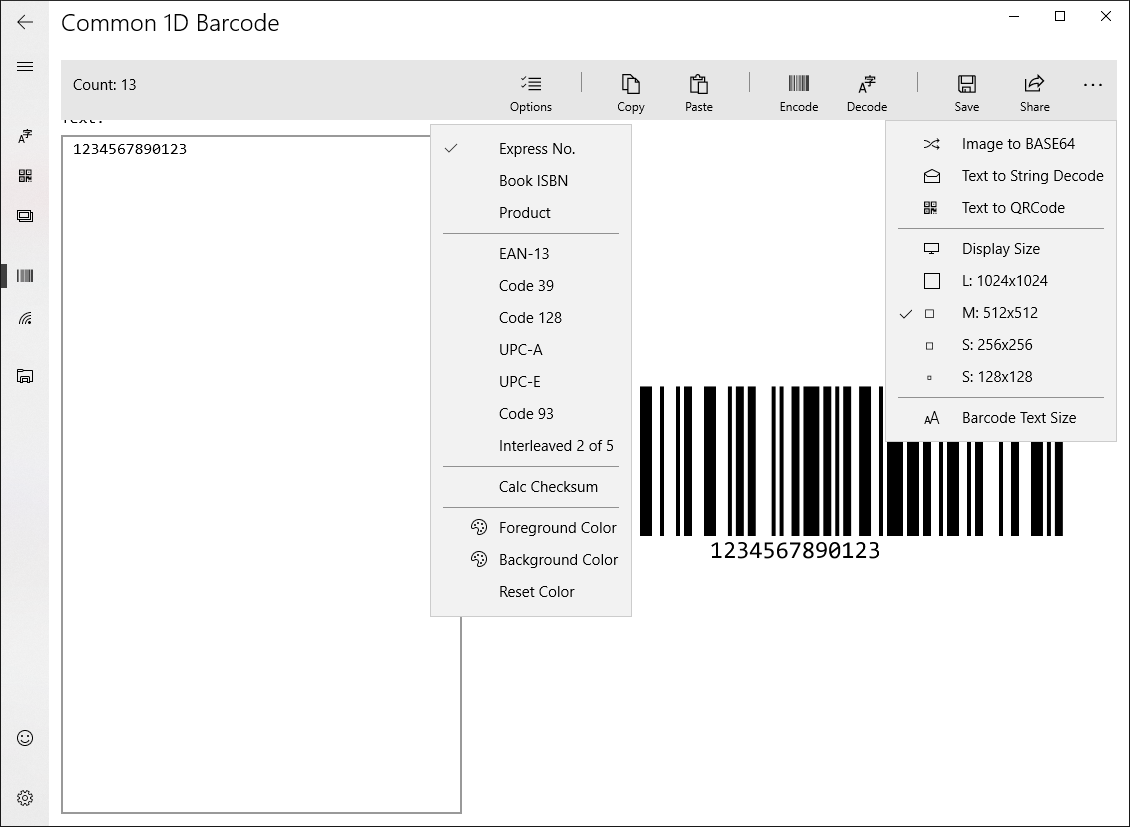Click the Encode barcode button
This screenshot has height=827, width=1130.
coord(798,93)
